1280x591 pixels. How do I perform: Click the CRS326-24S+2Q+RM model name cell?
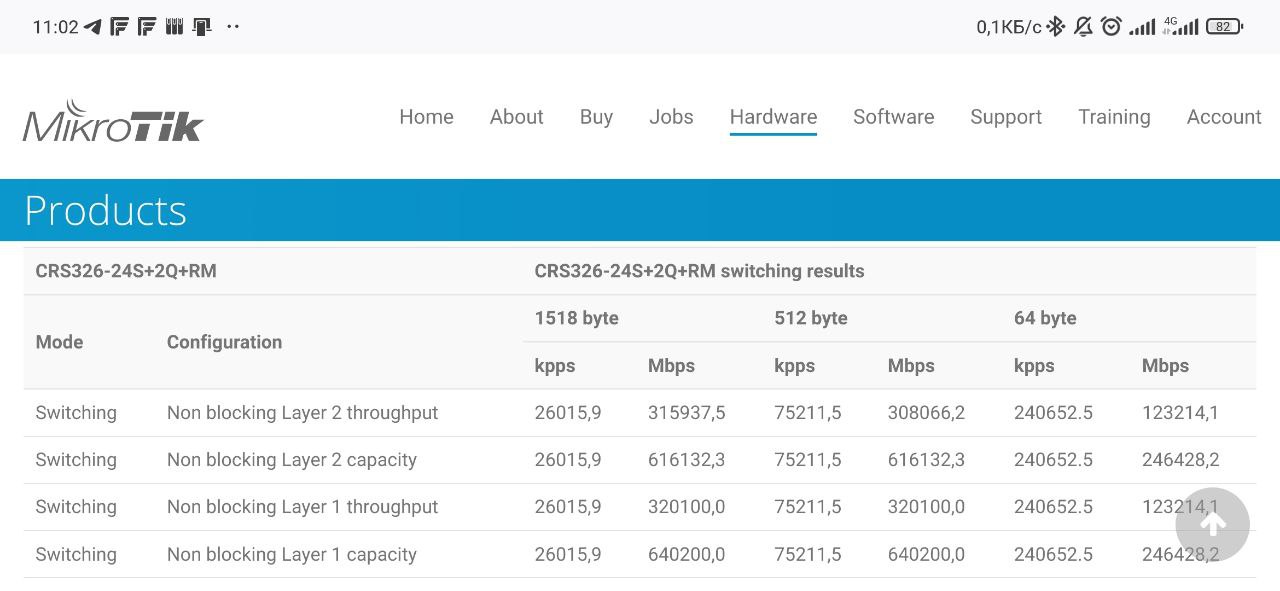pyautogui.click(x=126, y=271)
